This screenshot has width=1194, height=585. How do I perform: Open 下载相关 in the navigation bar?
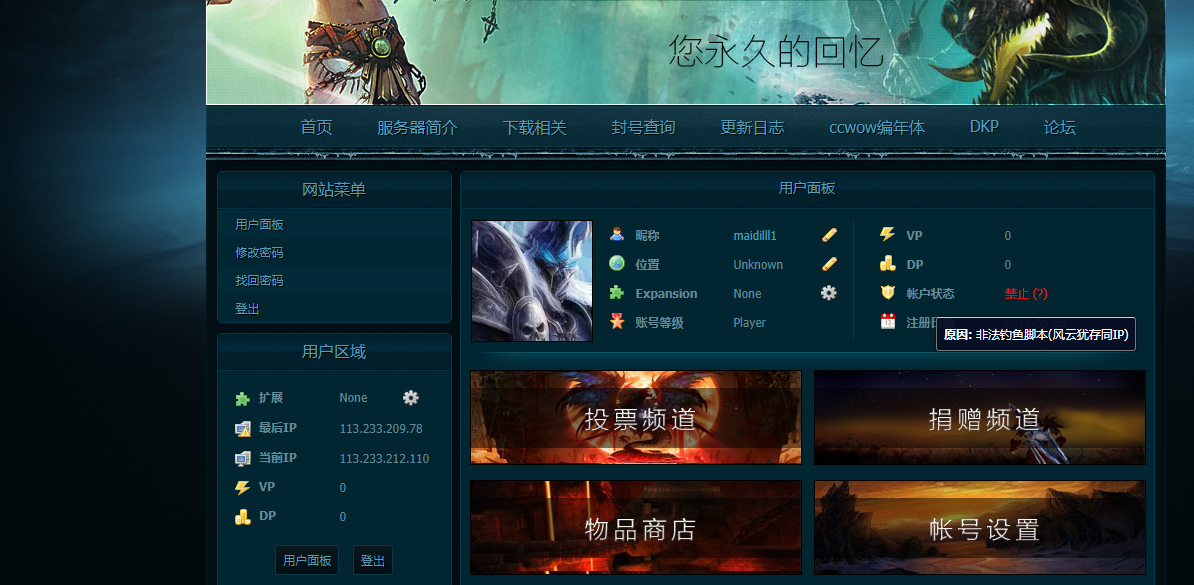tap(534, 128)
